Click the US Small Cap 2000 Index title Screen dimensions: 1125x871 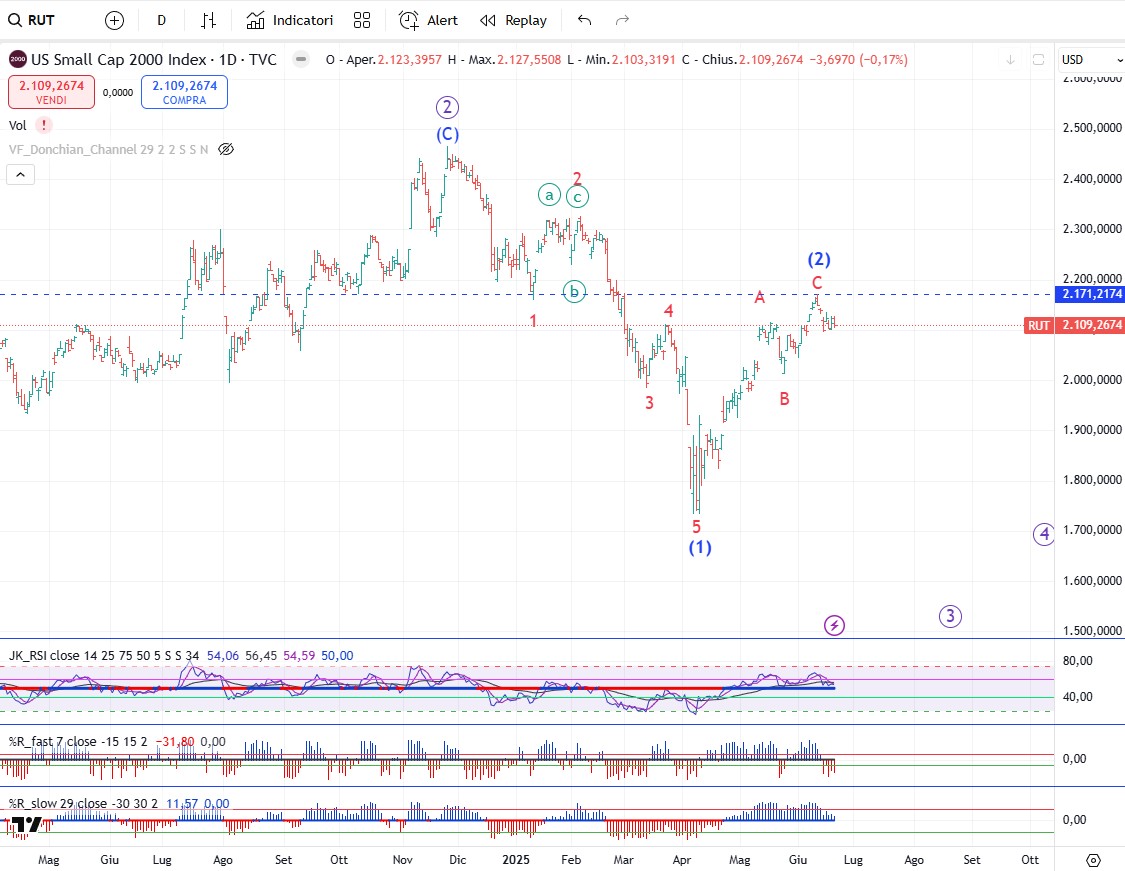pyautogui.click(x=119, y=60)
